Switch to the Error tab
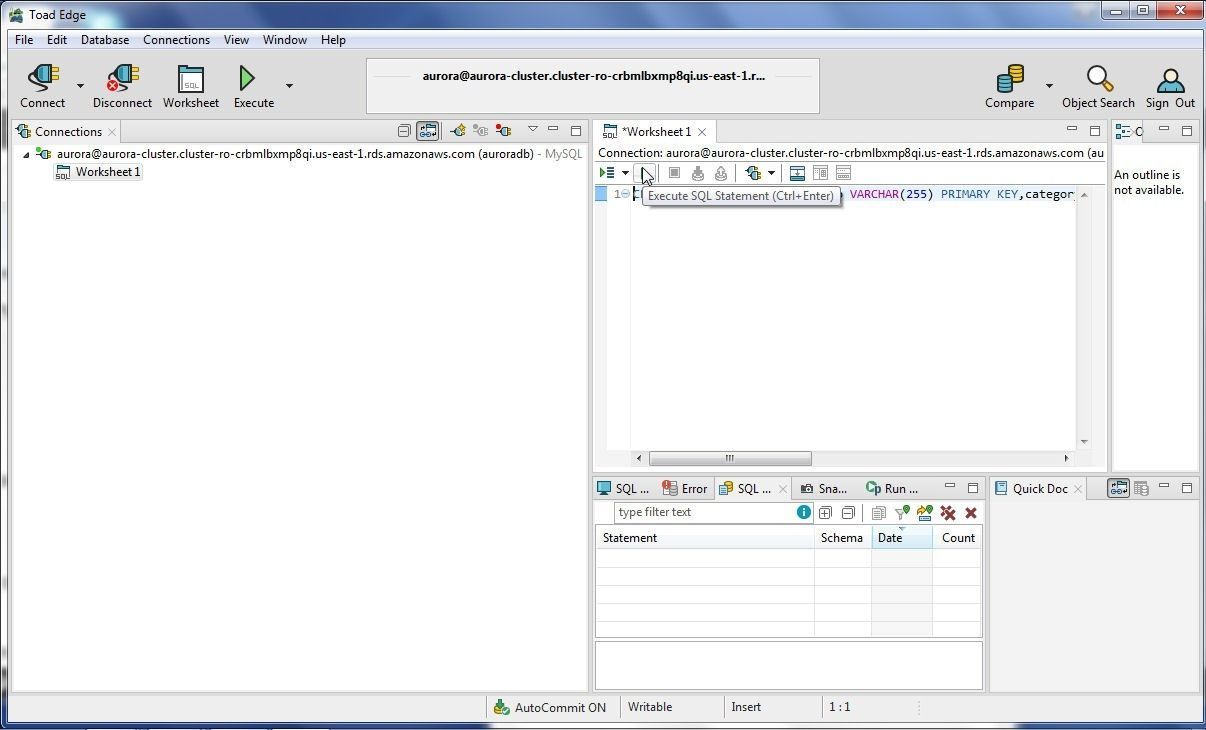1206x730 pixels. point(685,489)
